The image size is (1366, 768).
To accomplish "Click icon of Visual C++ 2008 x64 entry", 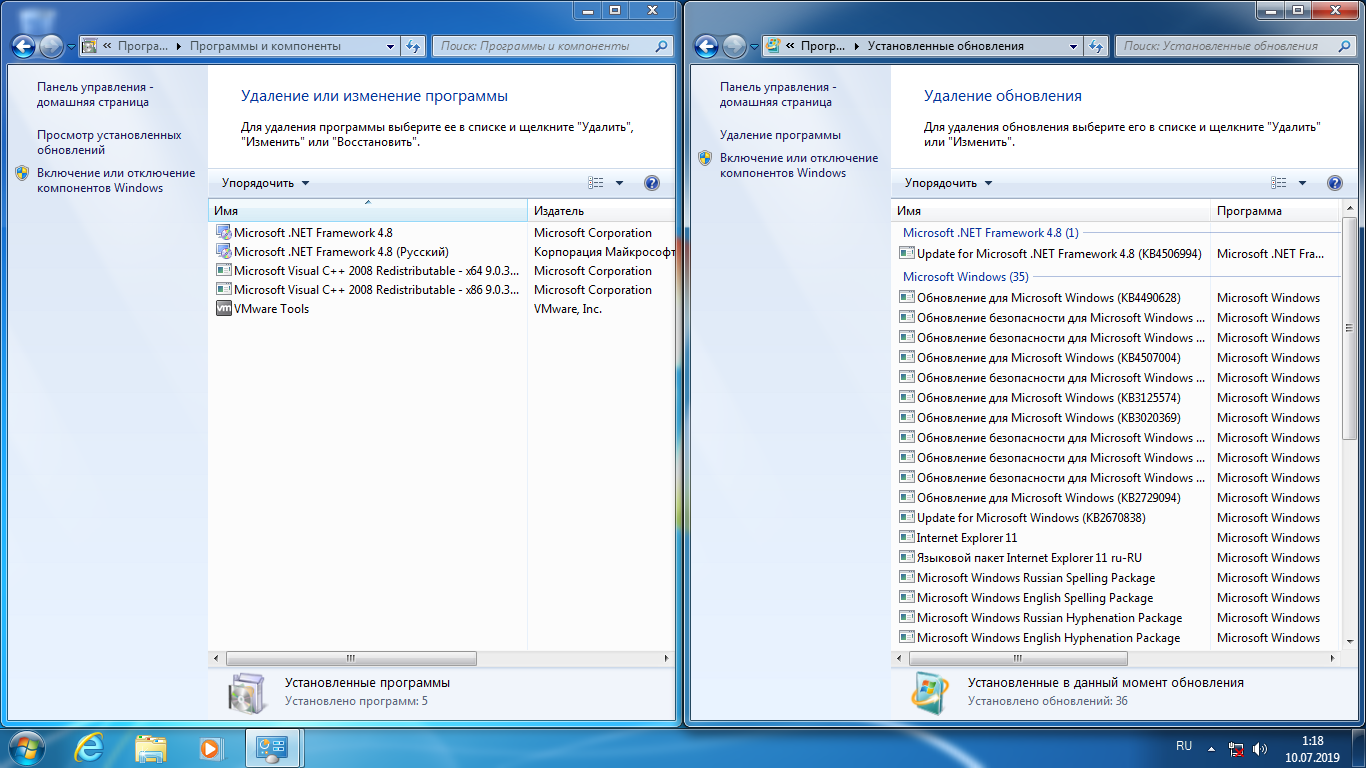I will coord(223,271).
